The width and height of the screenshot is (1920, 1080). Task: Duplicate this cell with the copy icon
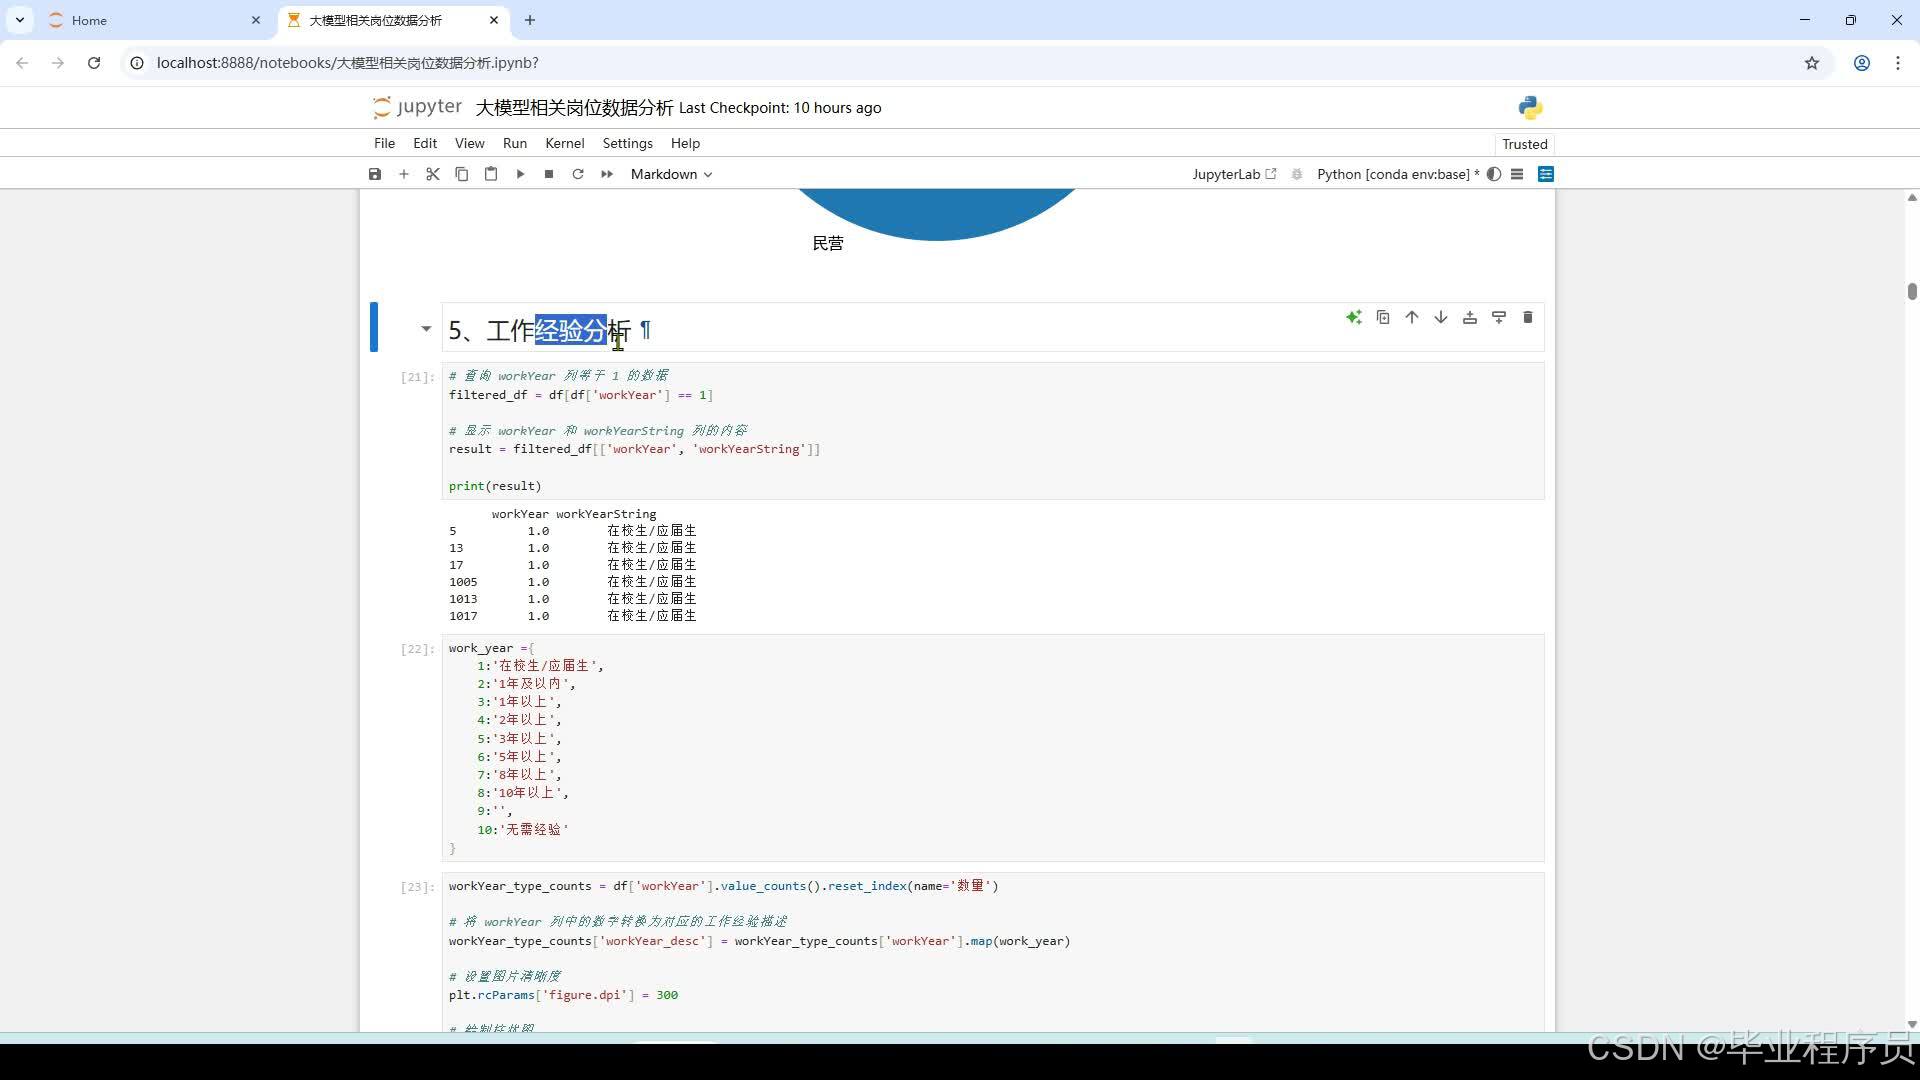pyautogui.click(x=1382, y=317)
